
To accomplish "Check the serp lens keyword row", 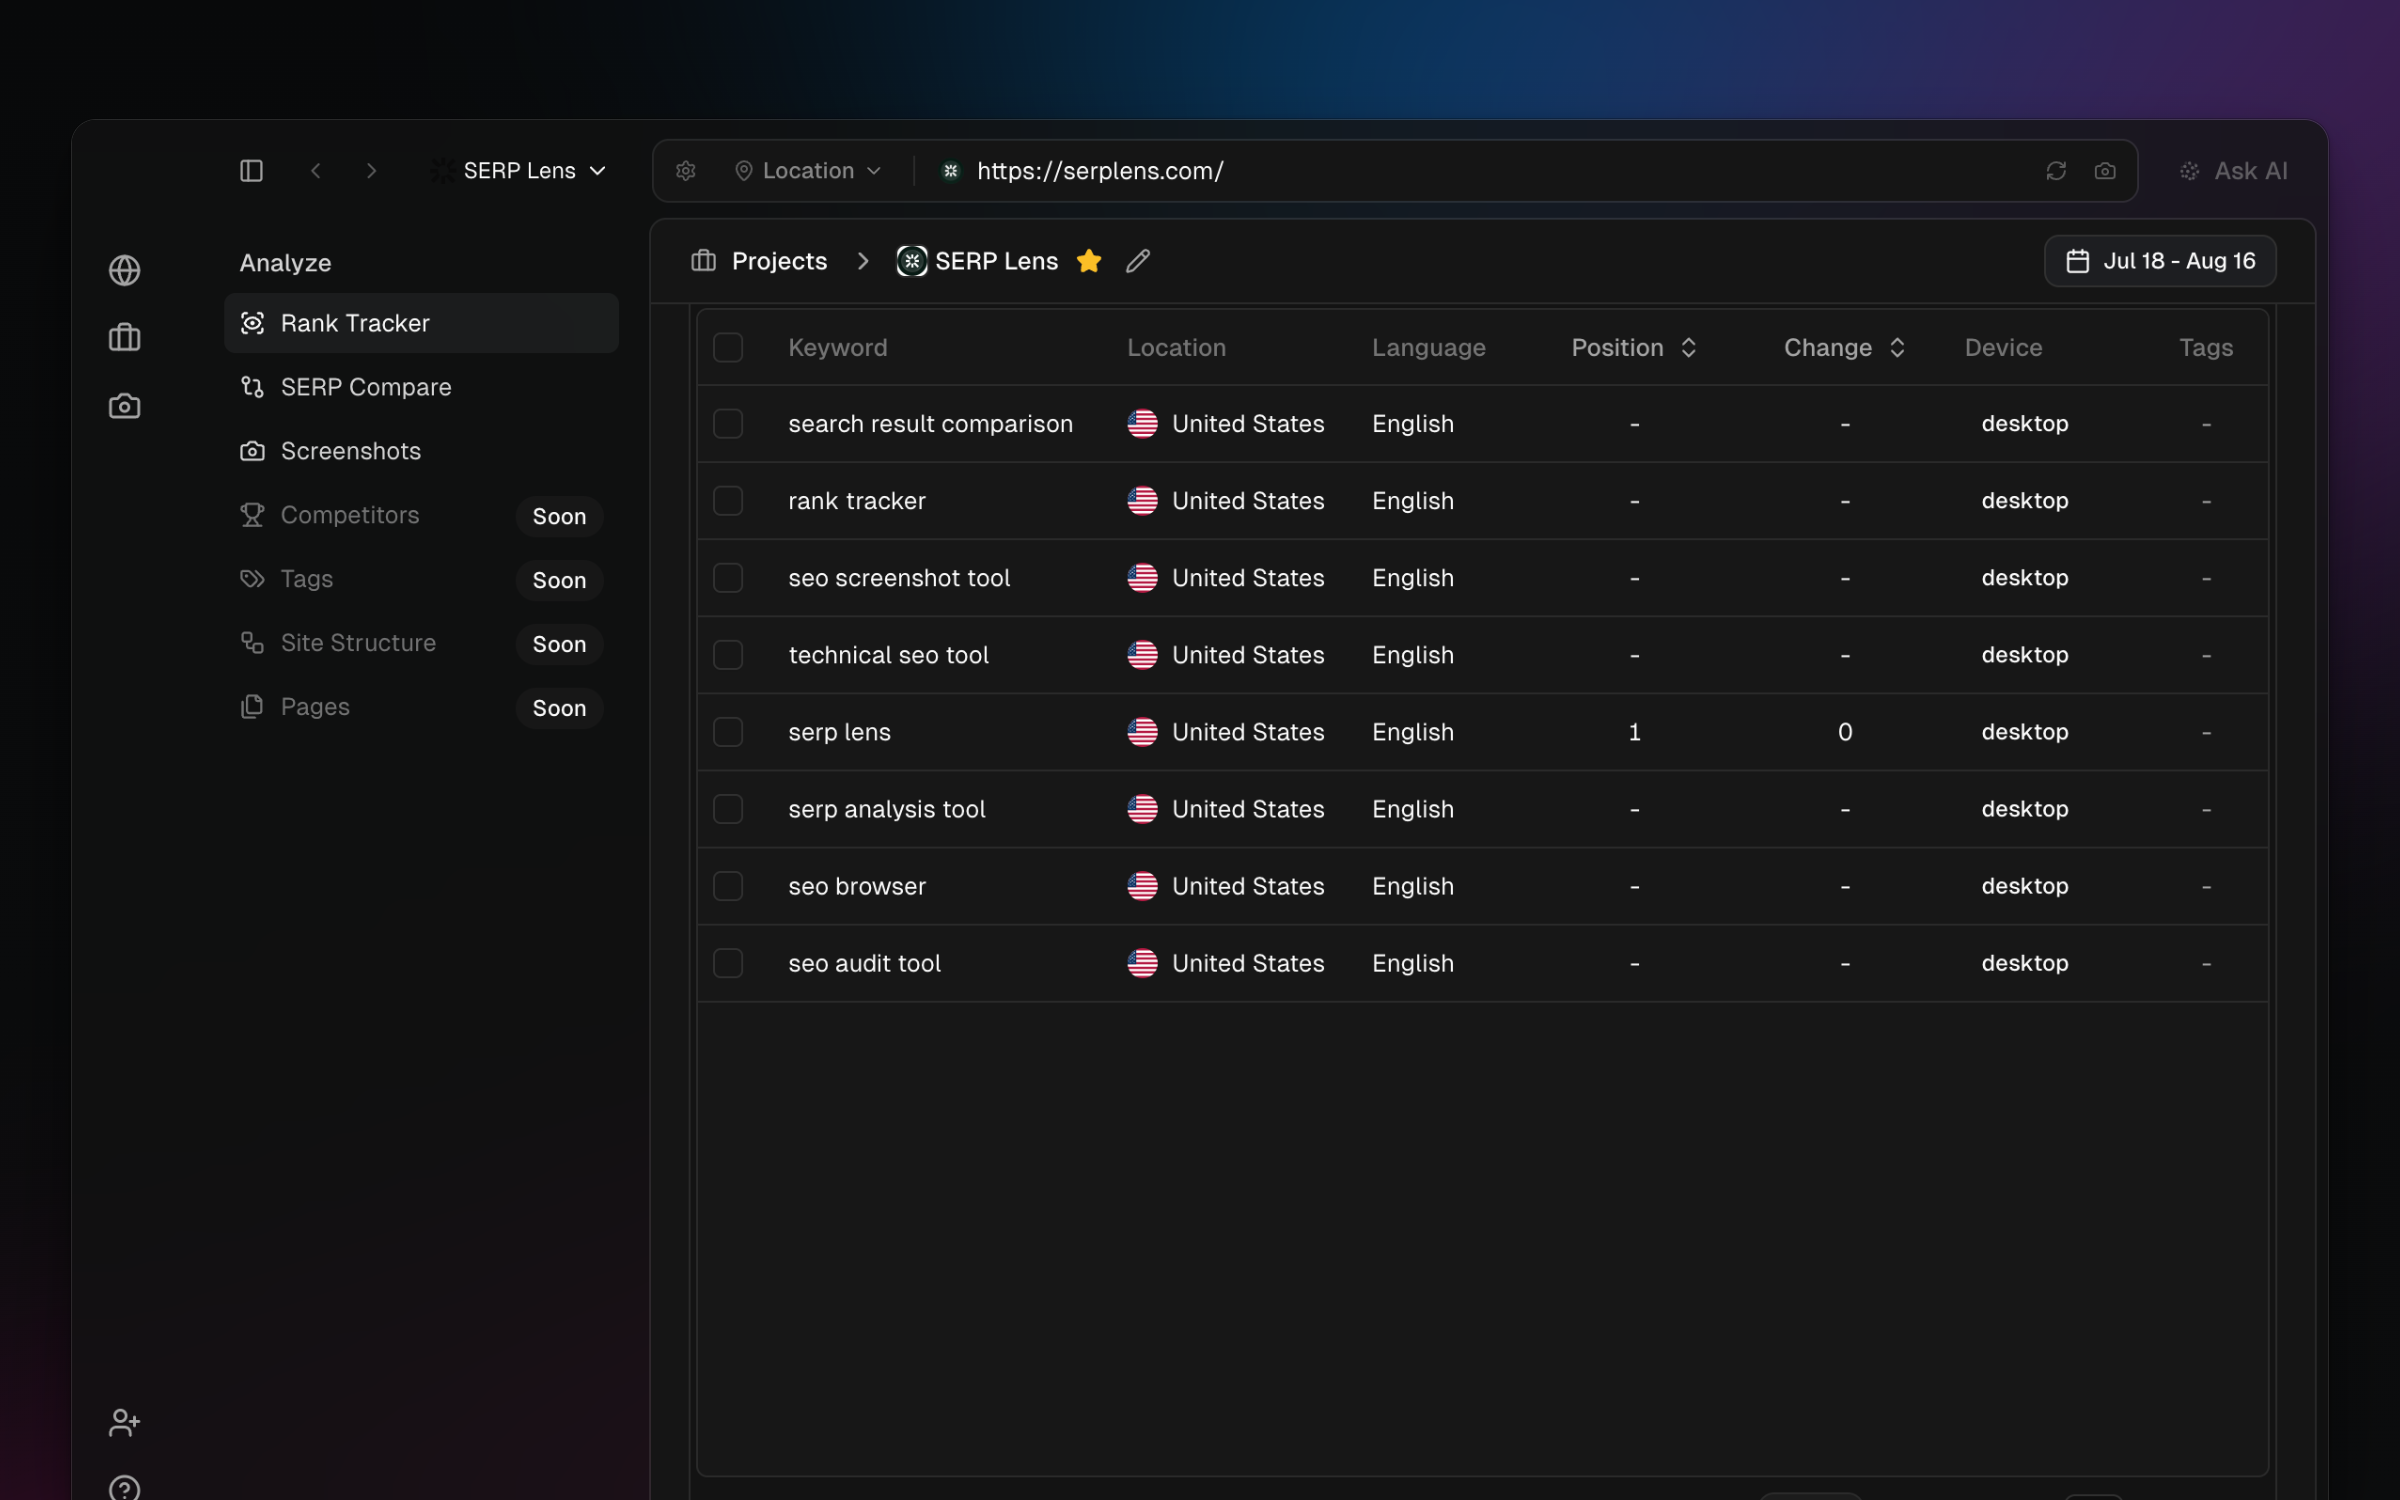I will [x=728, y=732].
